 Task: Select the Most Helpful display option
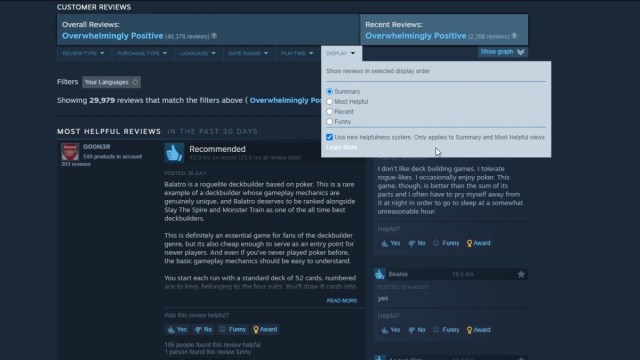tap(329, 102)
